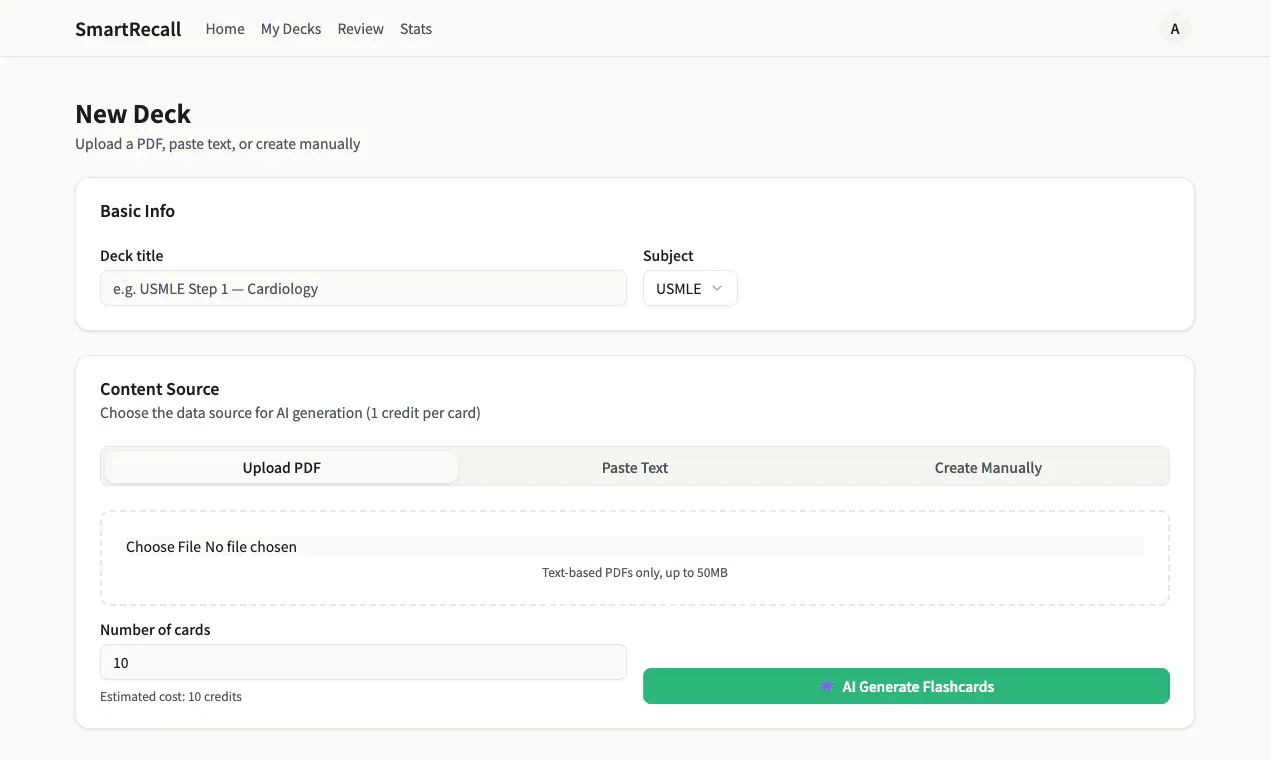Switch to the Create Manually tab
The image size is (1270, 760).
coord(988,467)
